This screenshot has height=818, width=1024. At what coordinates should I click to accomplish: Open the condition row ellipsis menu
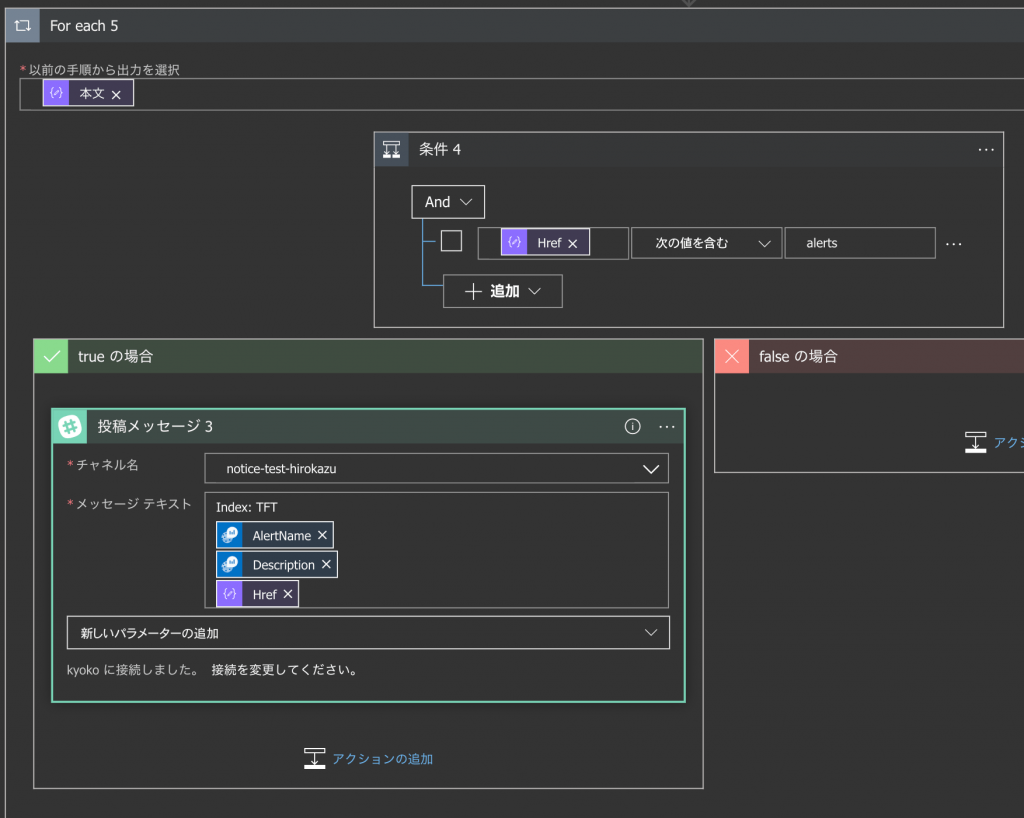[953, 244]
